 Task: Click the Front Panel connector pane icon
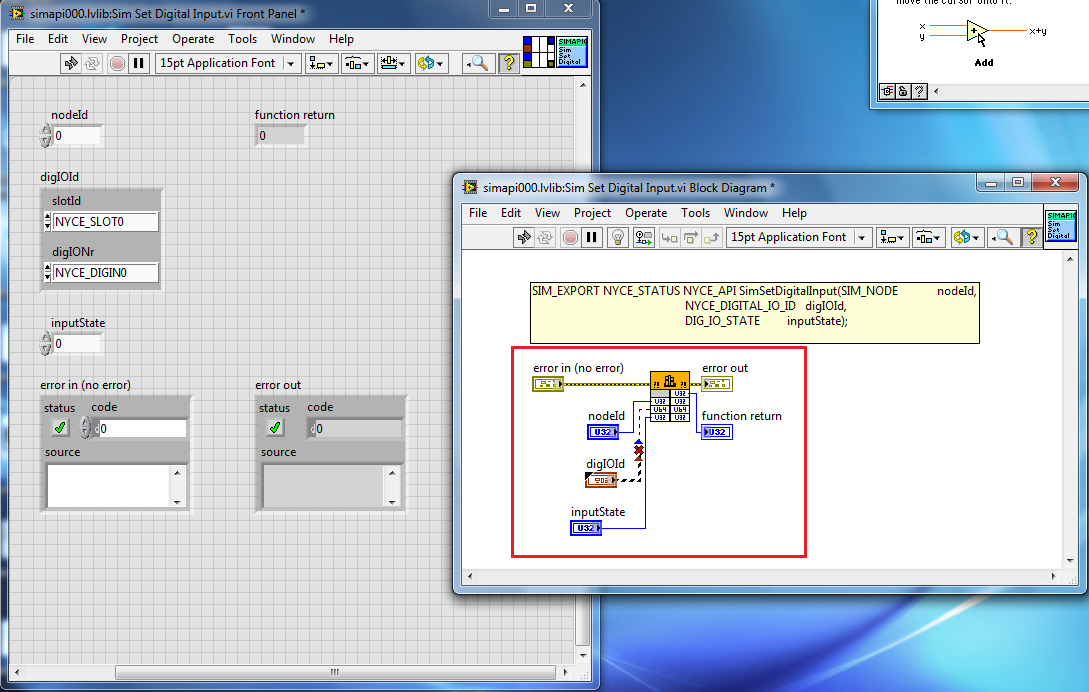[539, 52]
